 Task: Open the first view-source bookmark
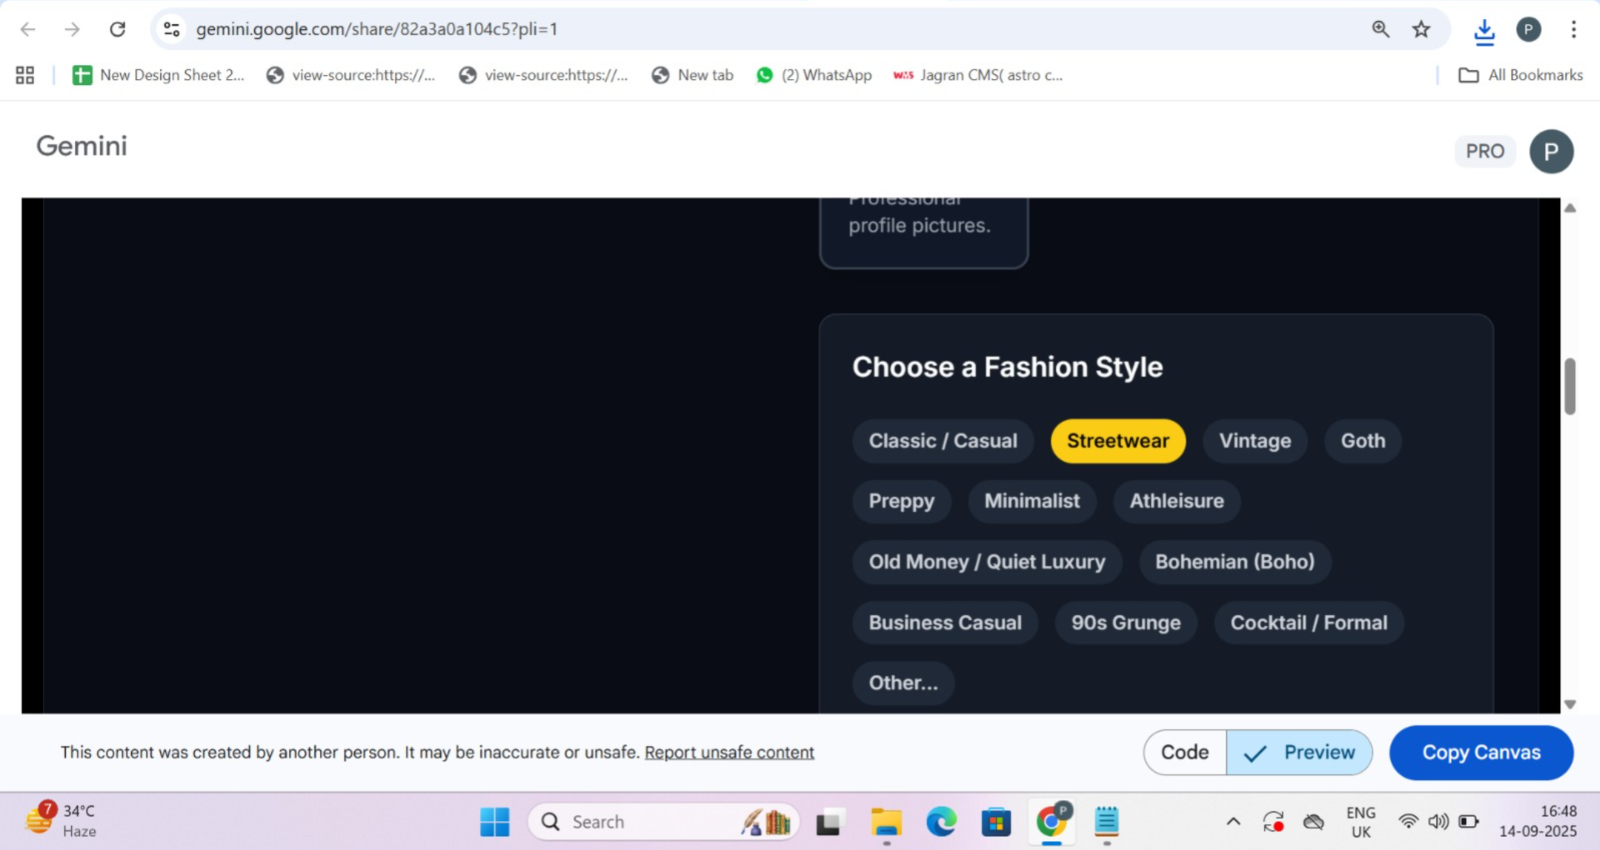tap(350, 75)
